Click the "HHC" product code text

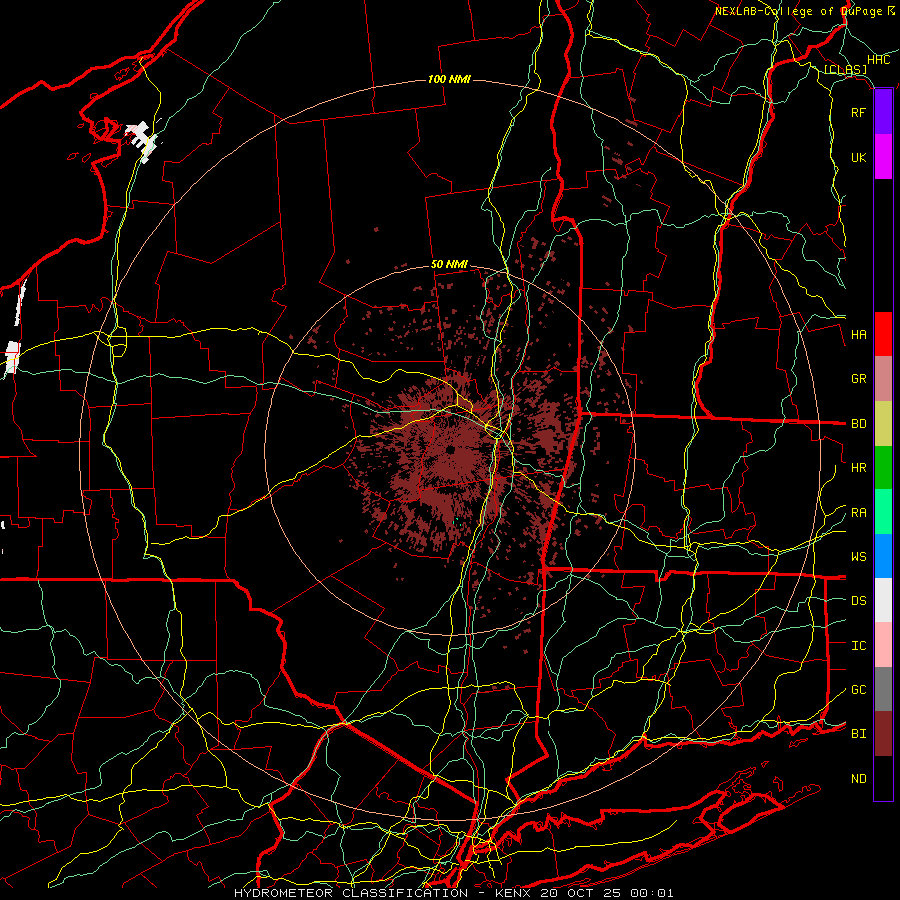coord(878,60)
